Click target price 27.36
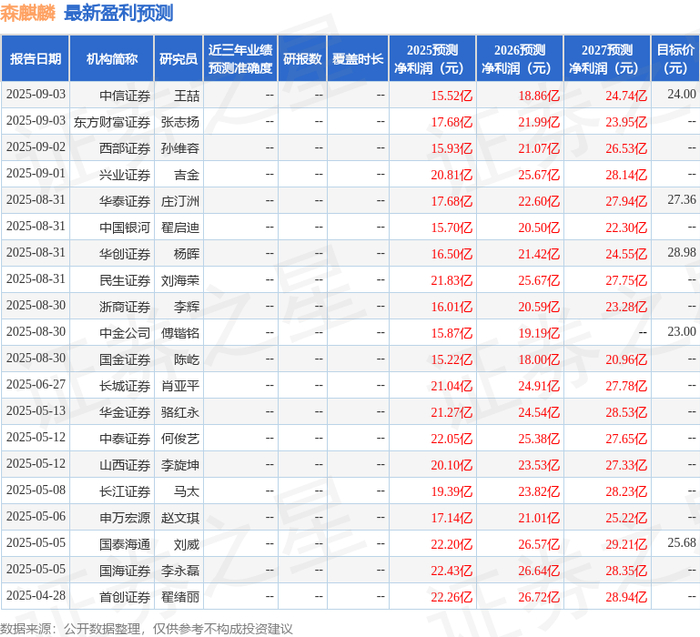The image size is (700, 637). 682,200
